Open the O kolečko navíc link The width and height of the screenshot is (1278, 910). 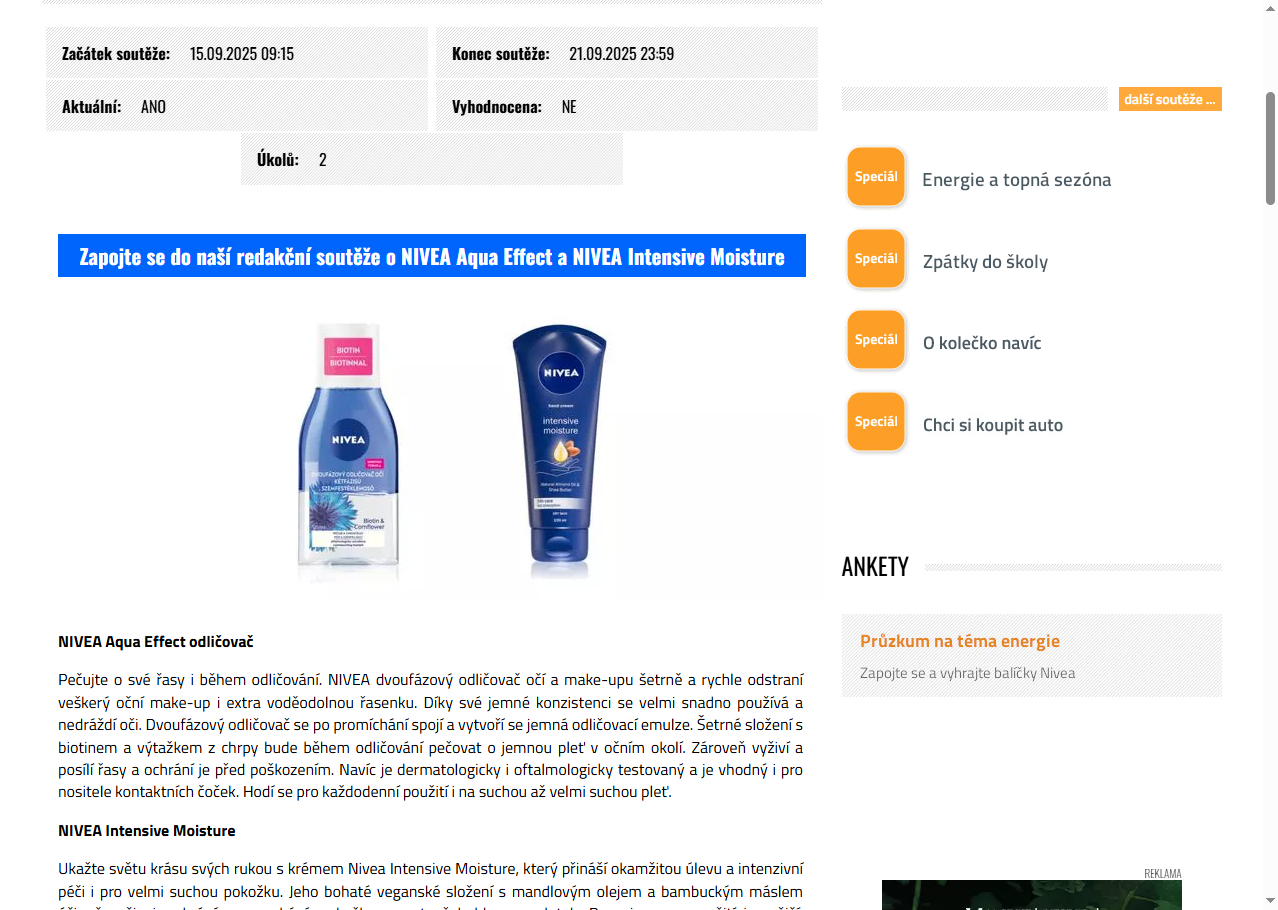[982, 343]
